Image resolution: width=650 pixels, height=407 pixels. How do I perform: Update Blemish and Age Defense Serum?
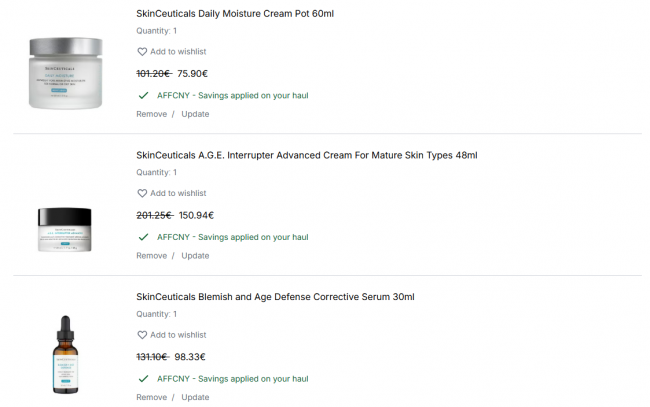click(195, 397)
